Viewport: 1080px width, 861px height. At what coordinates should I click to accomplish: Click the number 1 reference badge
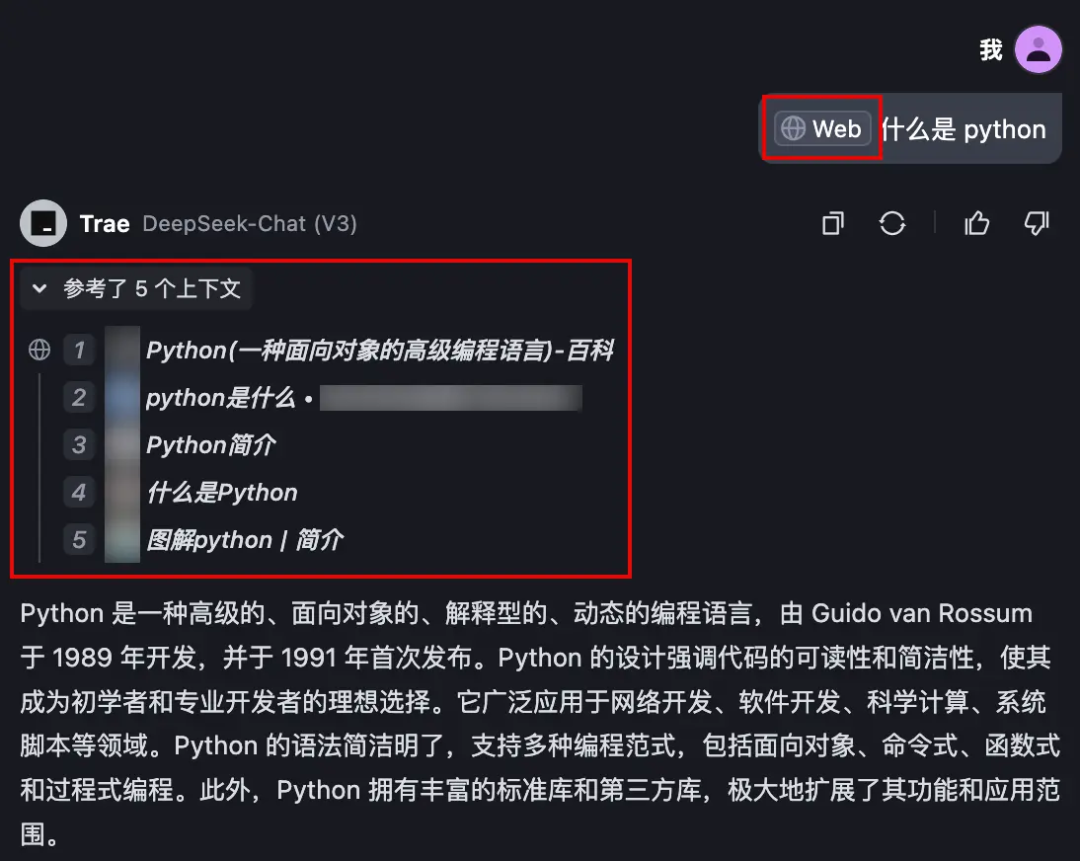pos(79,350)
